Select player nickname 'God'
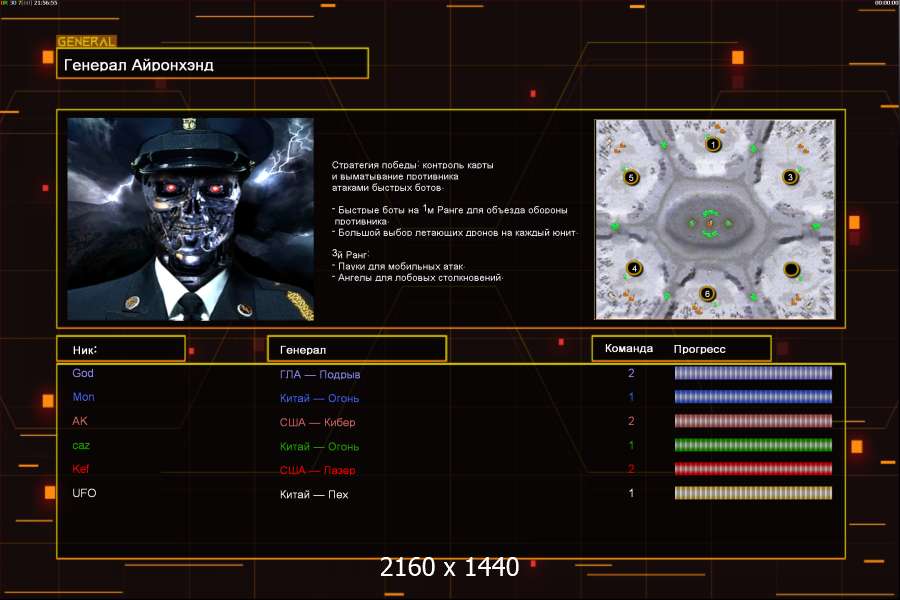This screenshot has width=900, height=600. point(83,373)
